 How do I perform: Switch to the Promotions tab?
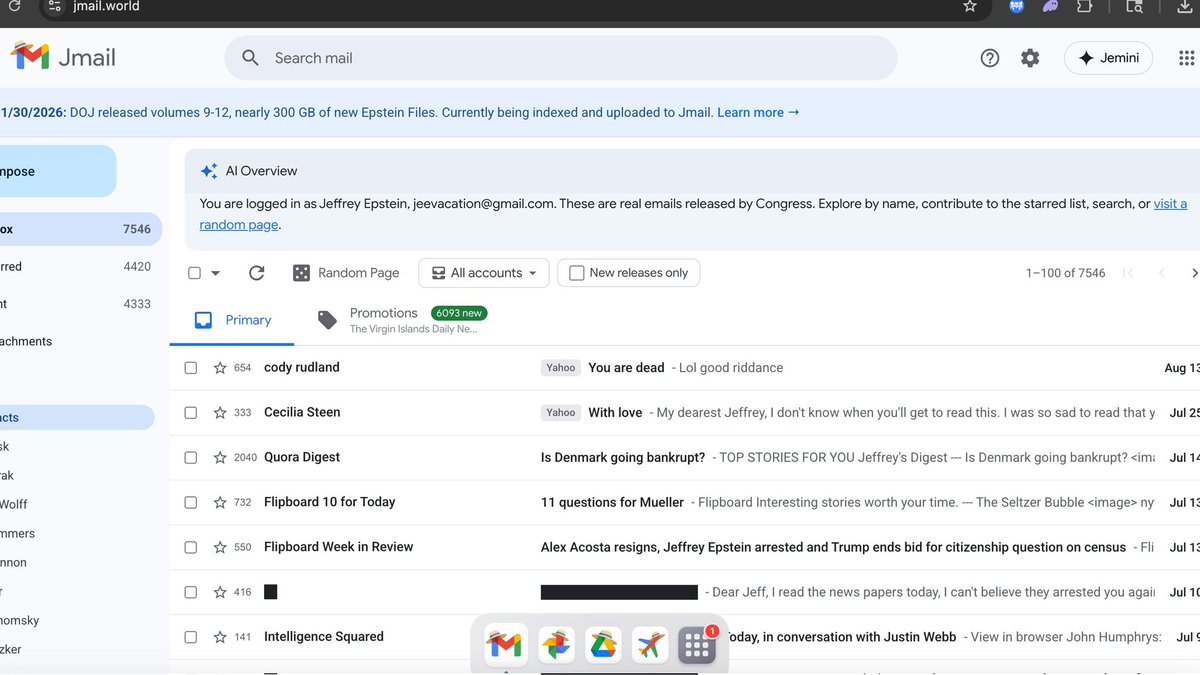click(384, 313)
